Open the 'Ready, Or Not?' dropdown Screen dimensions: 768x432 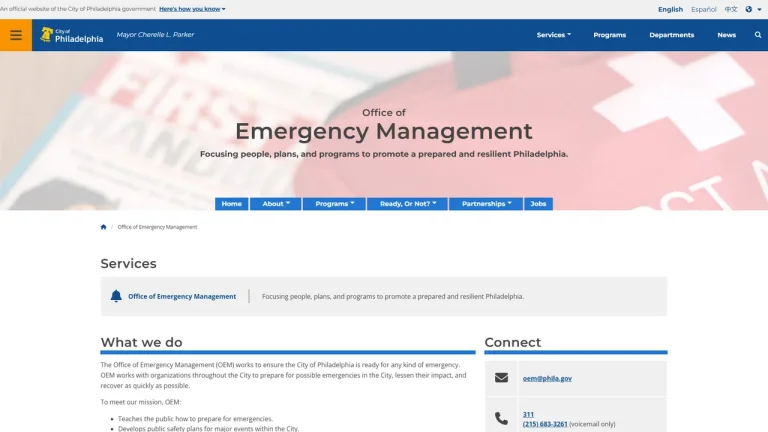pyautogui.click(x=408, y=204)
